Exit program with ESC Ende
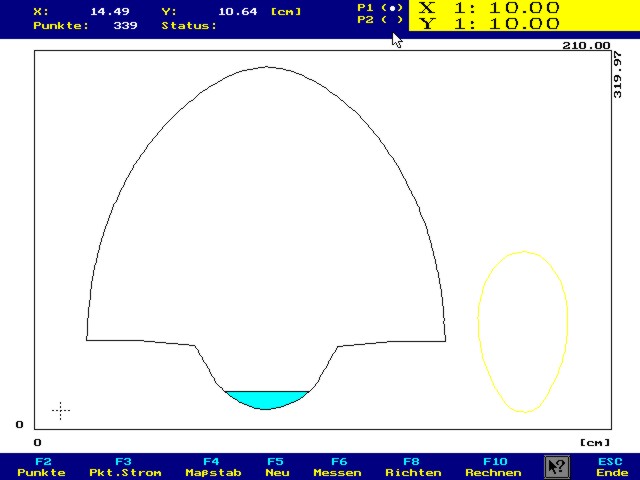This screenshot has height=480, width=640. click(x=610, y=467)
